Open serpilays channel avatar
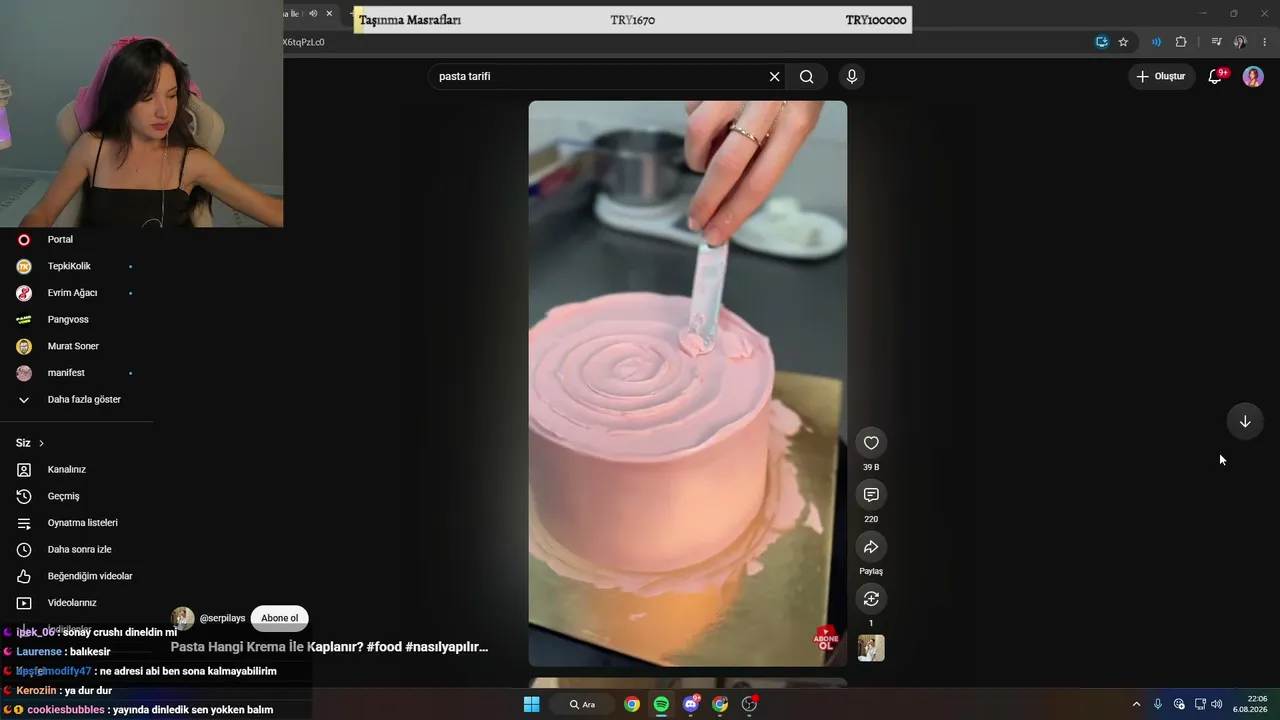Screen dimensions: 1280x720 tap(183, 618)
